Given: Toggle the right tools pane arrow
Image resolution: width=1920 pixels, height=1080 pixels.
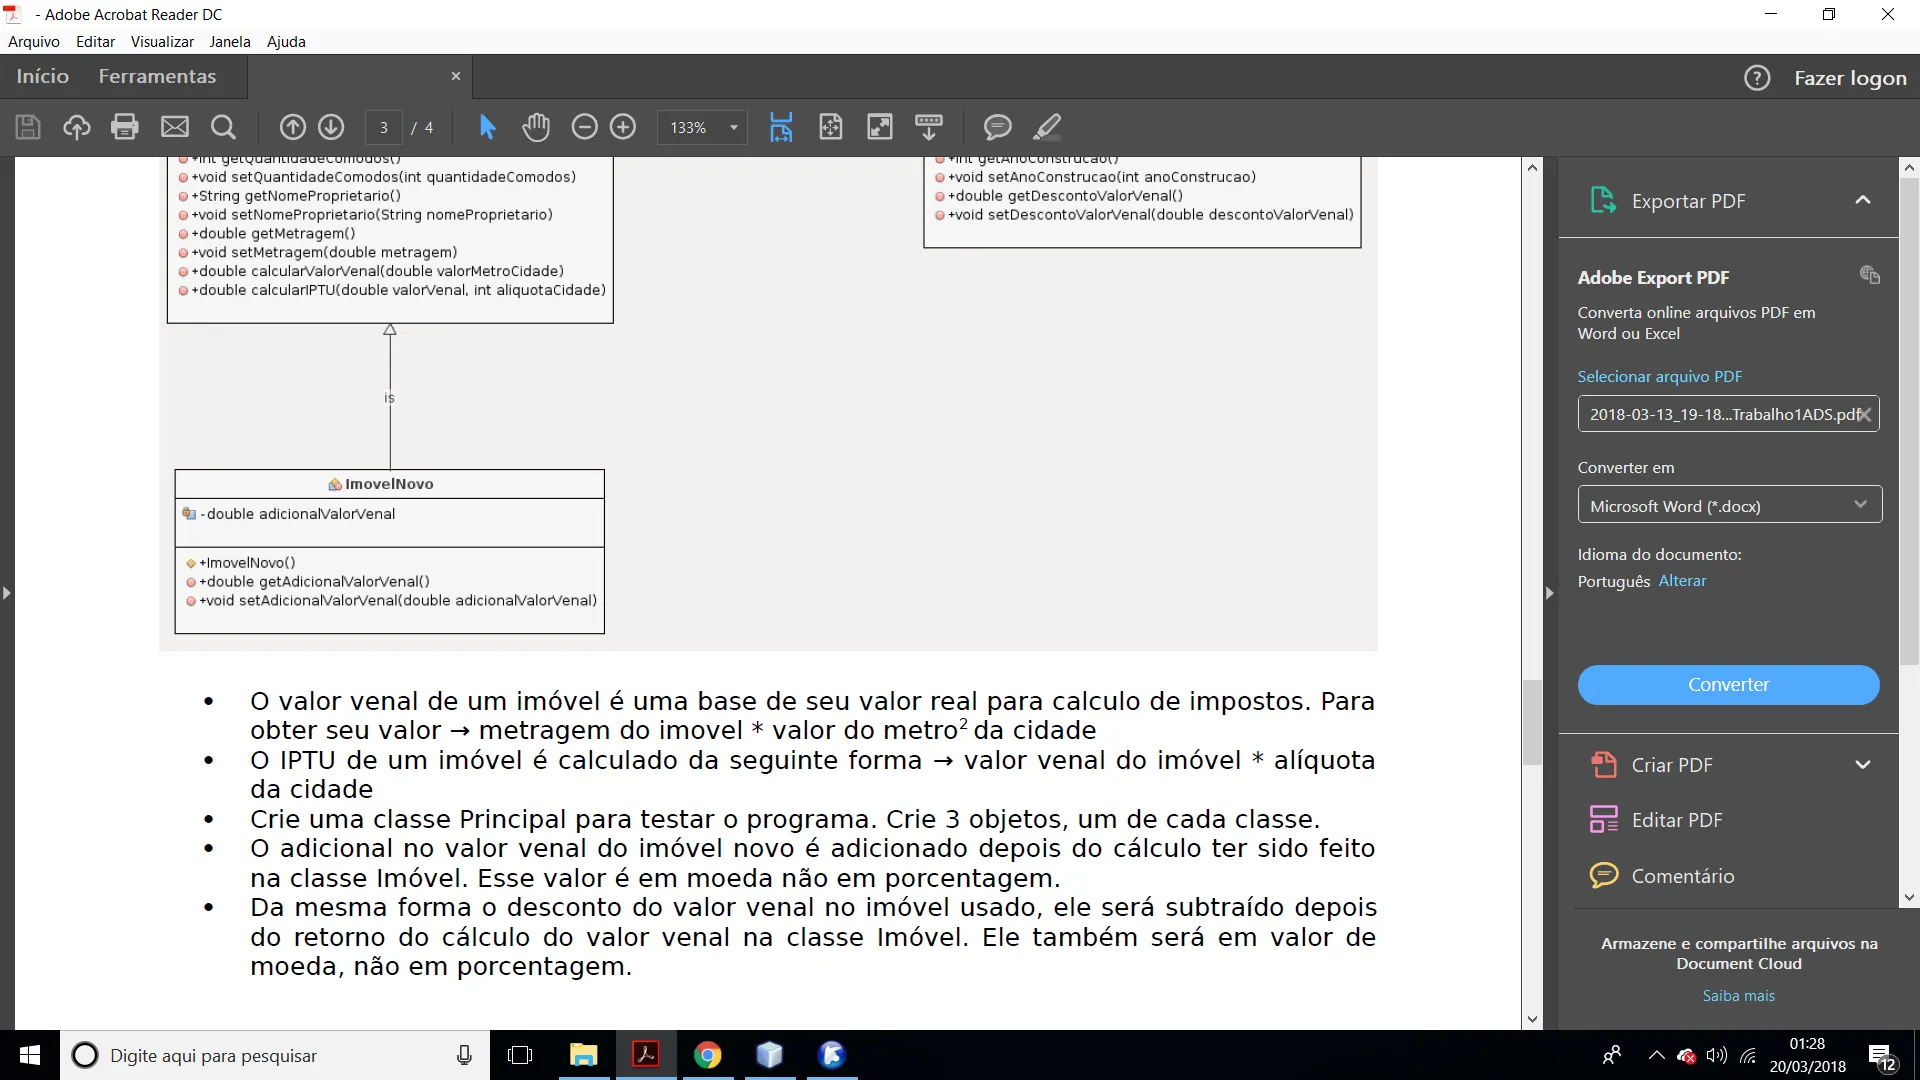Looking at the screenshot, I should pyautogui.click(x=1549, y=593).
